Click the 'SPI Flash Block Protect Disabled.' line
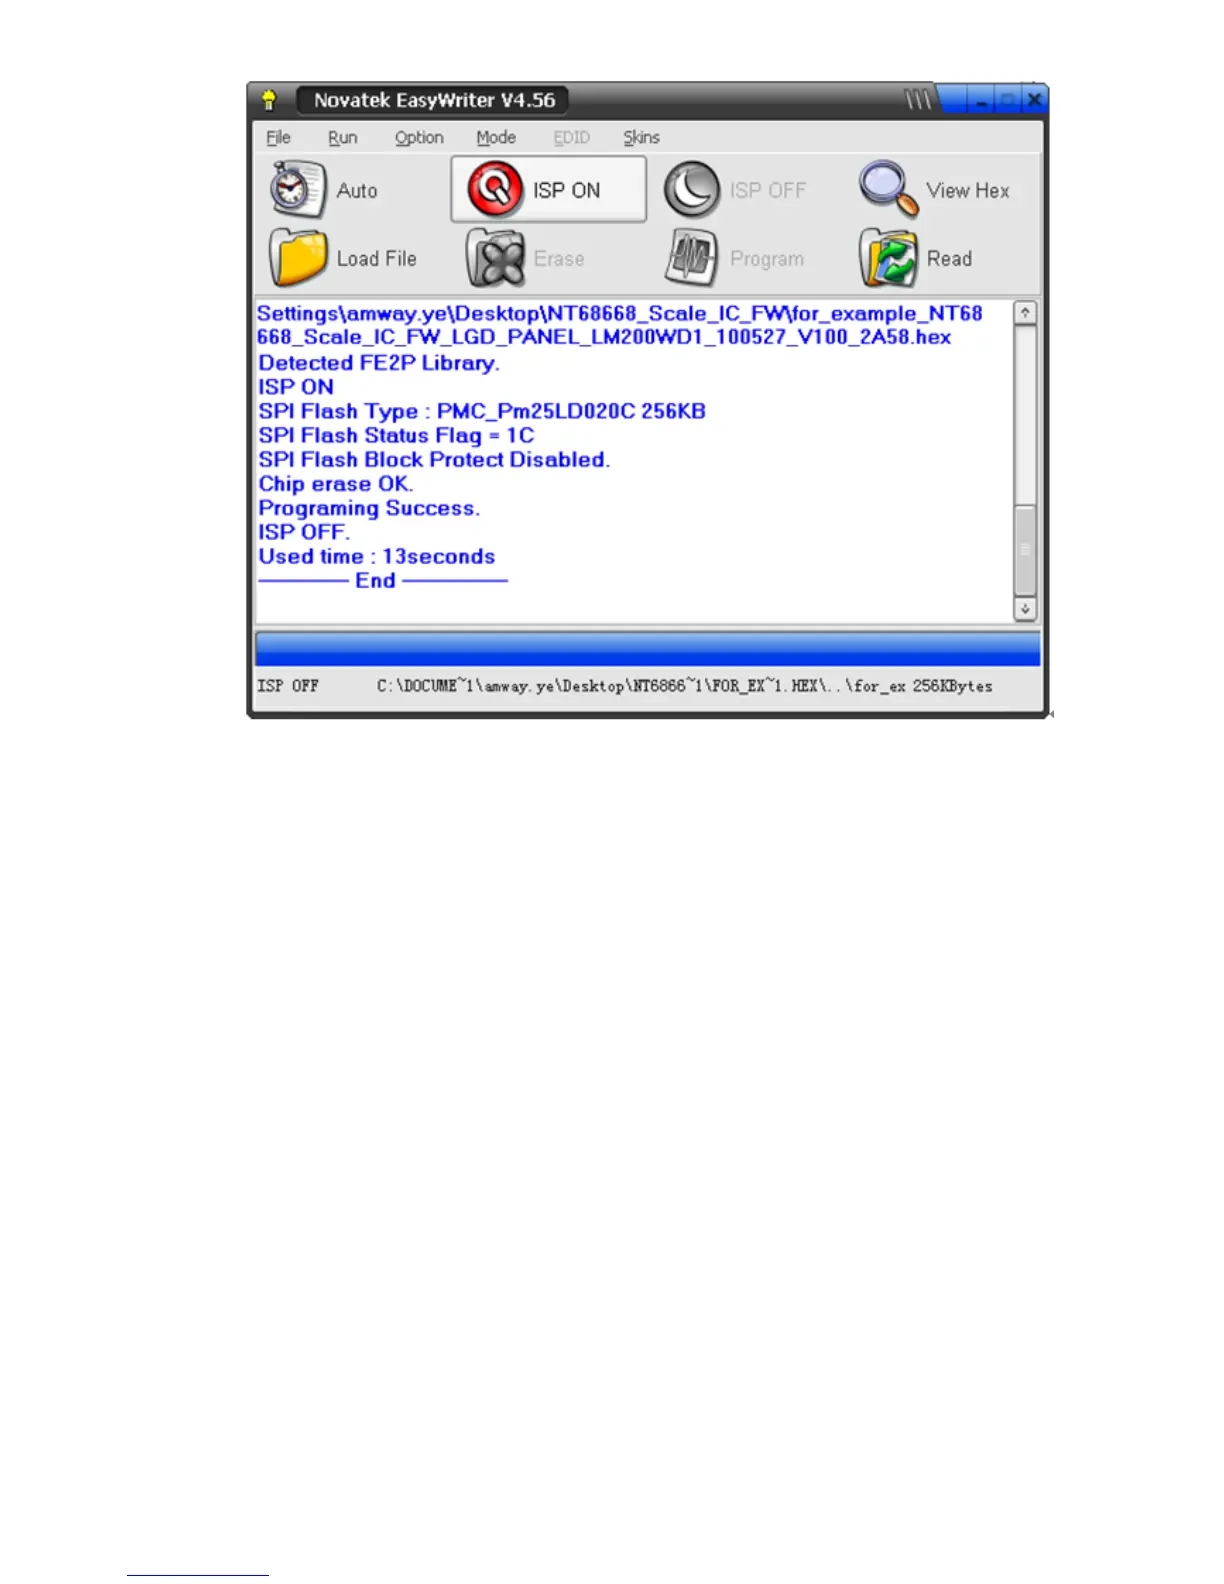The width and height of the screenshot is (1224, 1584). (434, 460)
